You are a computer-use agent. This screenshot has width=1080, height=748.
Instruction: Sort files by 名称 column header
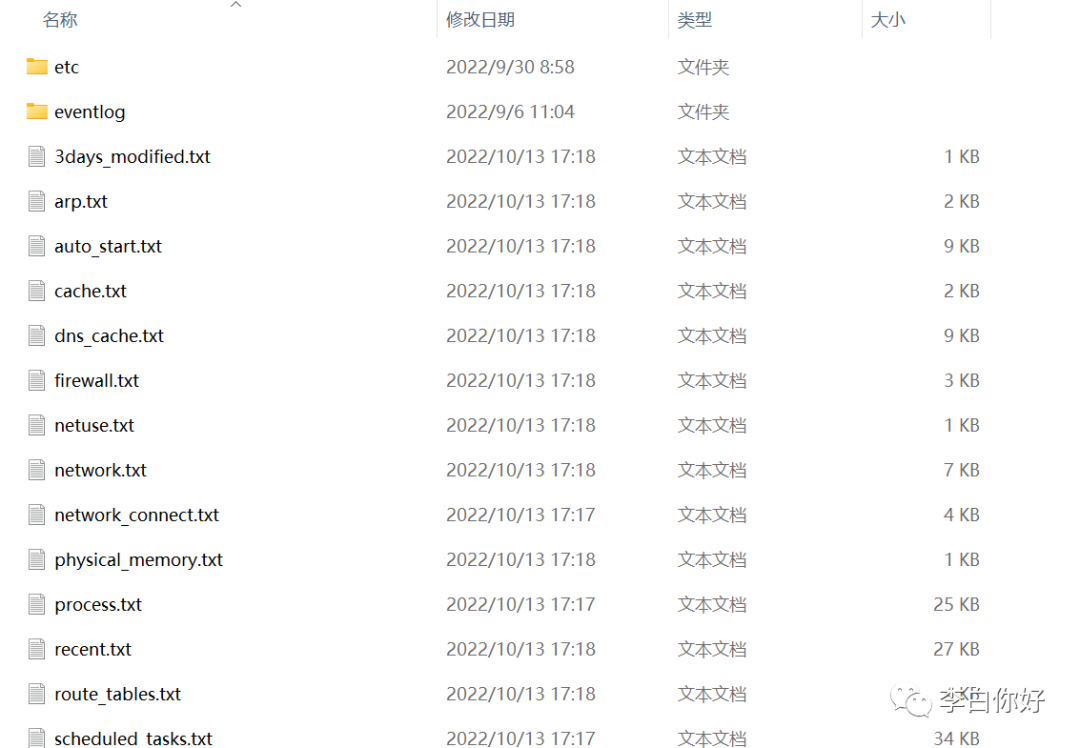pos(60,20)
